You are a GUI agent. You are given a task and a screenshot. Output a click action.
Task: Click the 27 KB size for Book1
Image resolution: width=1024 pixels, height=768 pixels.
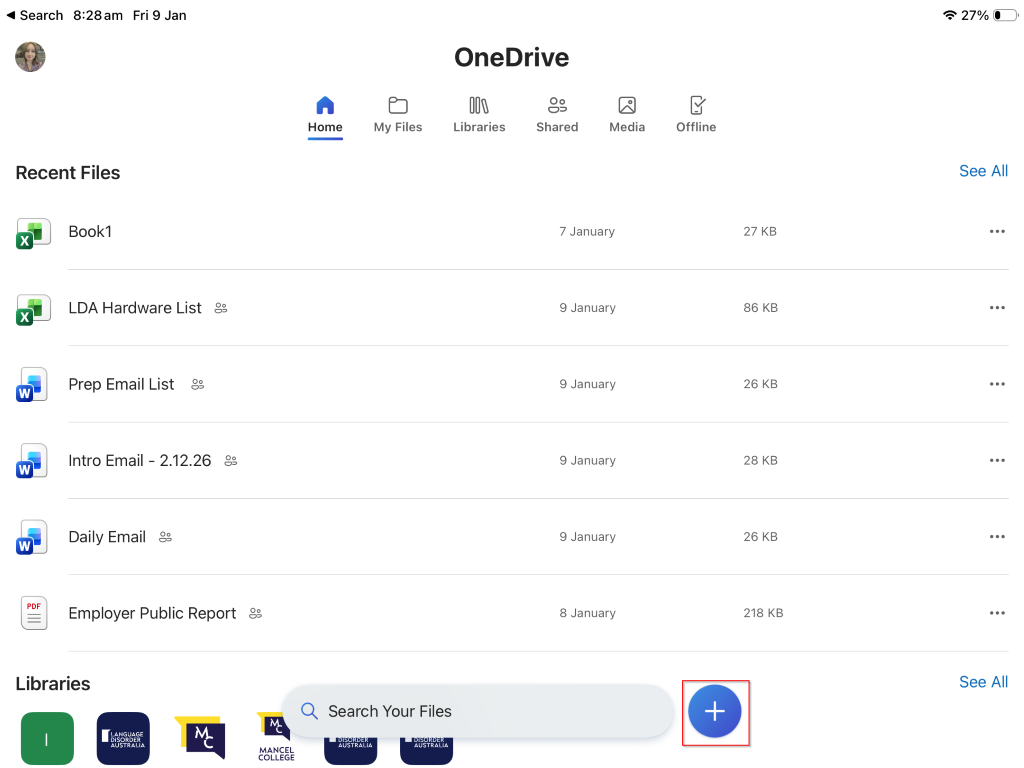click(760, 231)
